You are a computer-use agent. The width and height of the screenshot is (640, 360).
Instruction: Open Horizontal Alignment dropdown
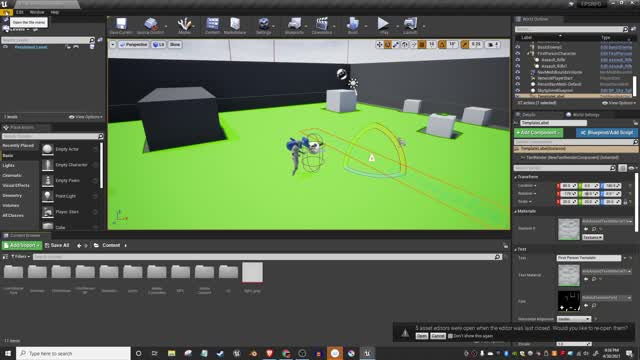573,319
